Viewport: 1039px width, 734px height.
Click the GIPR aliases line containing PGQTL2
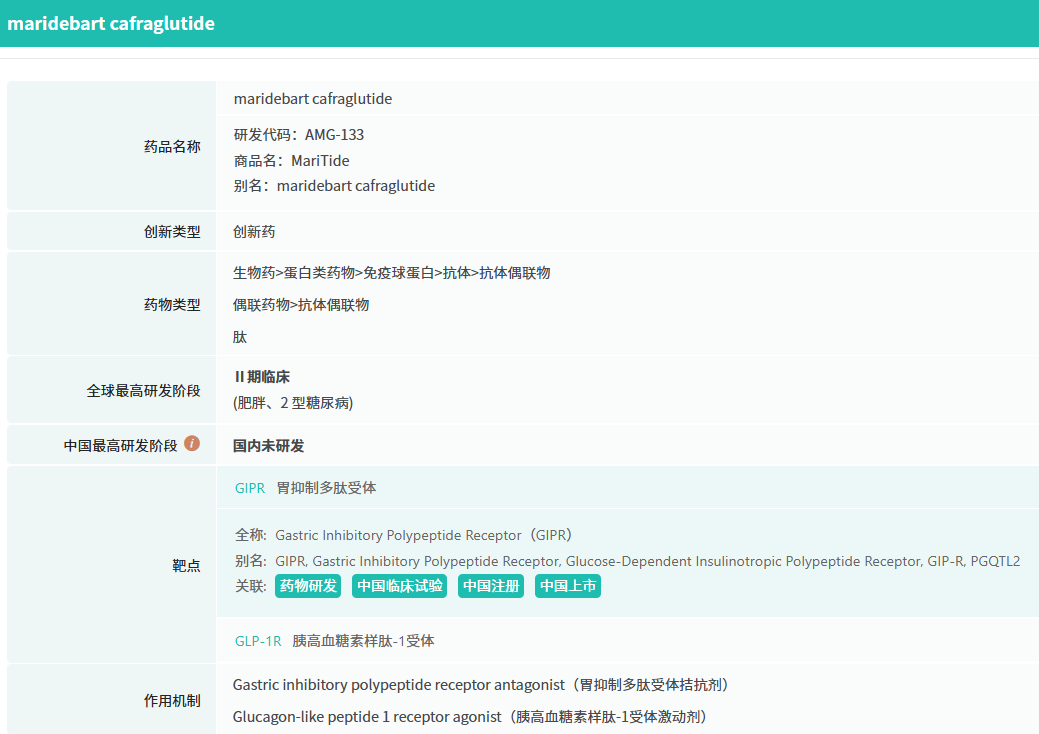[x=647, y=561]
